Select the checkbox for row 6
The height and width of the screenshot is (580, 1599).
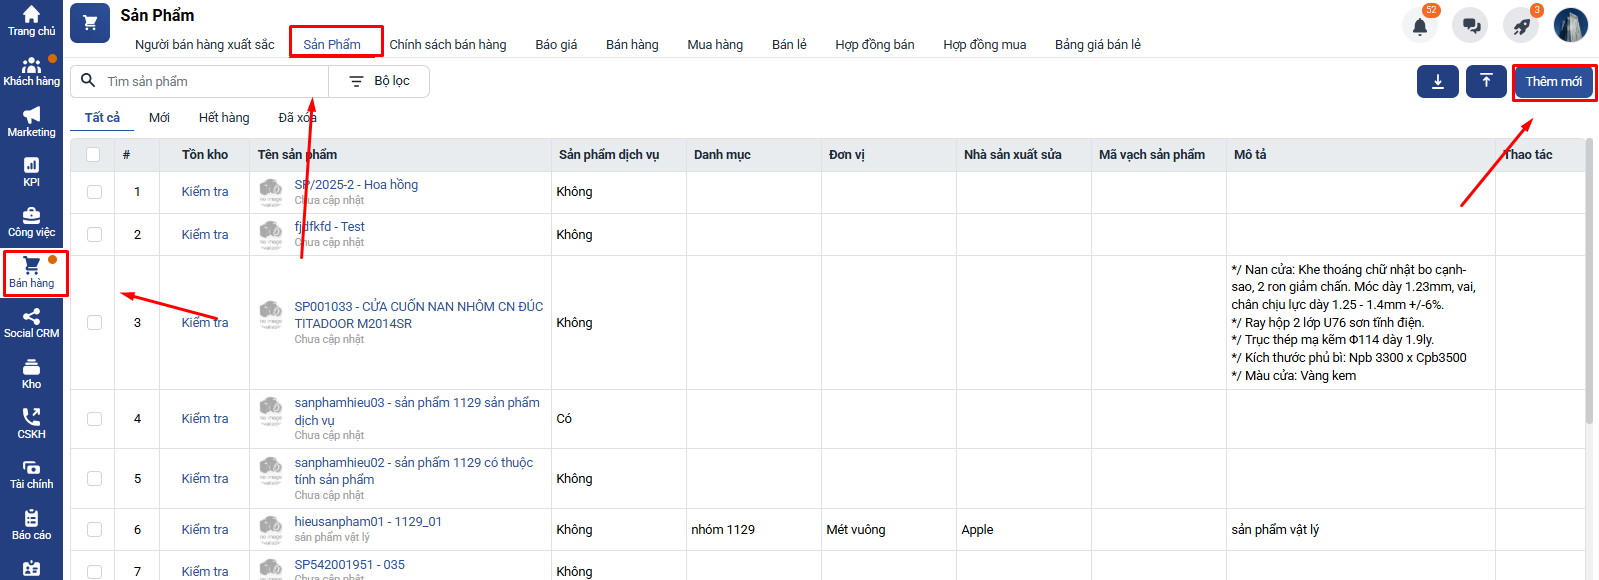point(94,530)
